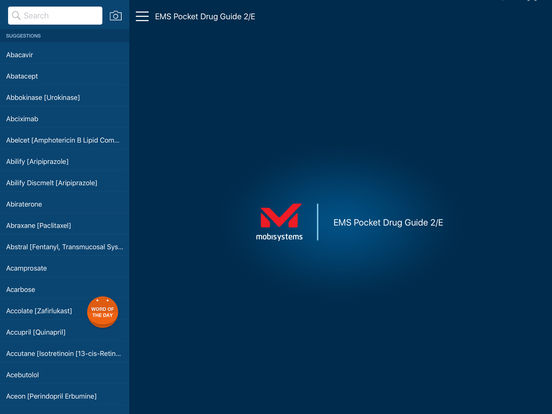Choose Abelcet [Amphotericin B Lipid Com... entry
The height and width of the screenshot is (414, 552).
pyautogui.click(x=64, y=140)
